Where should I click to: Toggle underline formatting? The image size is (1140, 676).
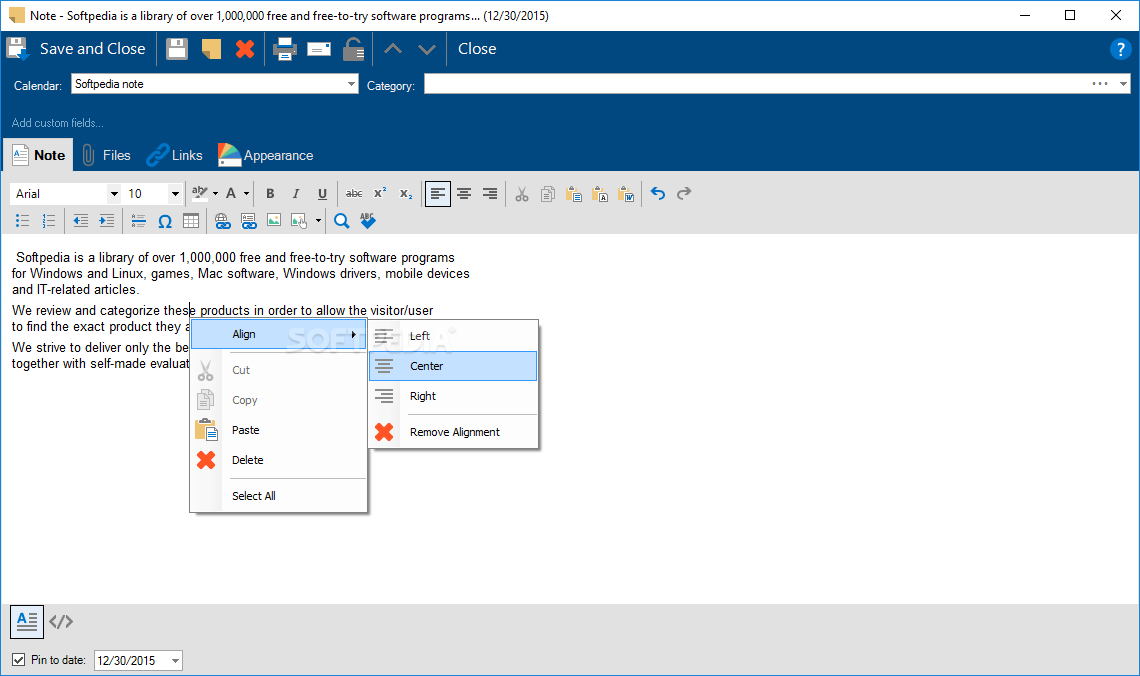tap(322, 193)
